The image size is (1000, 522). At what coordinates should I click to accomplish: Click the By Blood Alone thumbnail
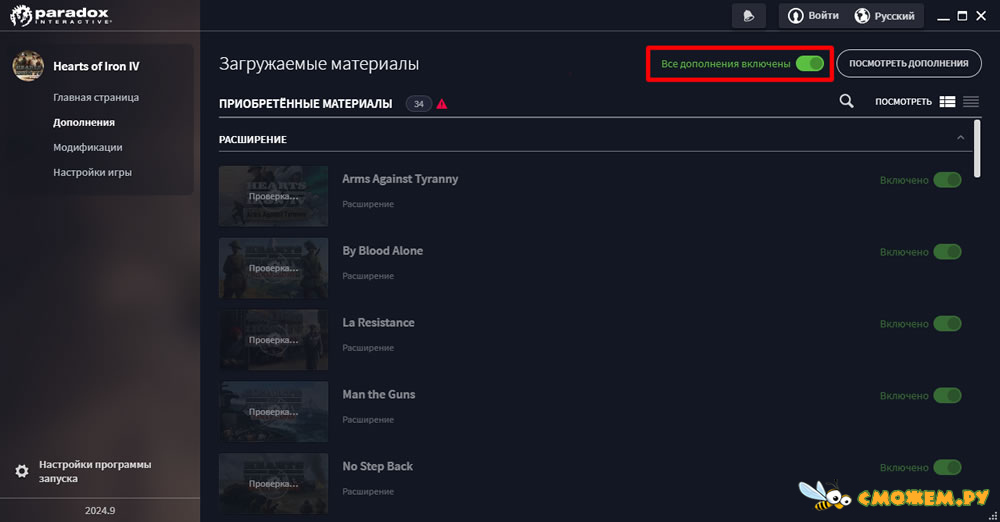click(273, 268)
